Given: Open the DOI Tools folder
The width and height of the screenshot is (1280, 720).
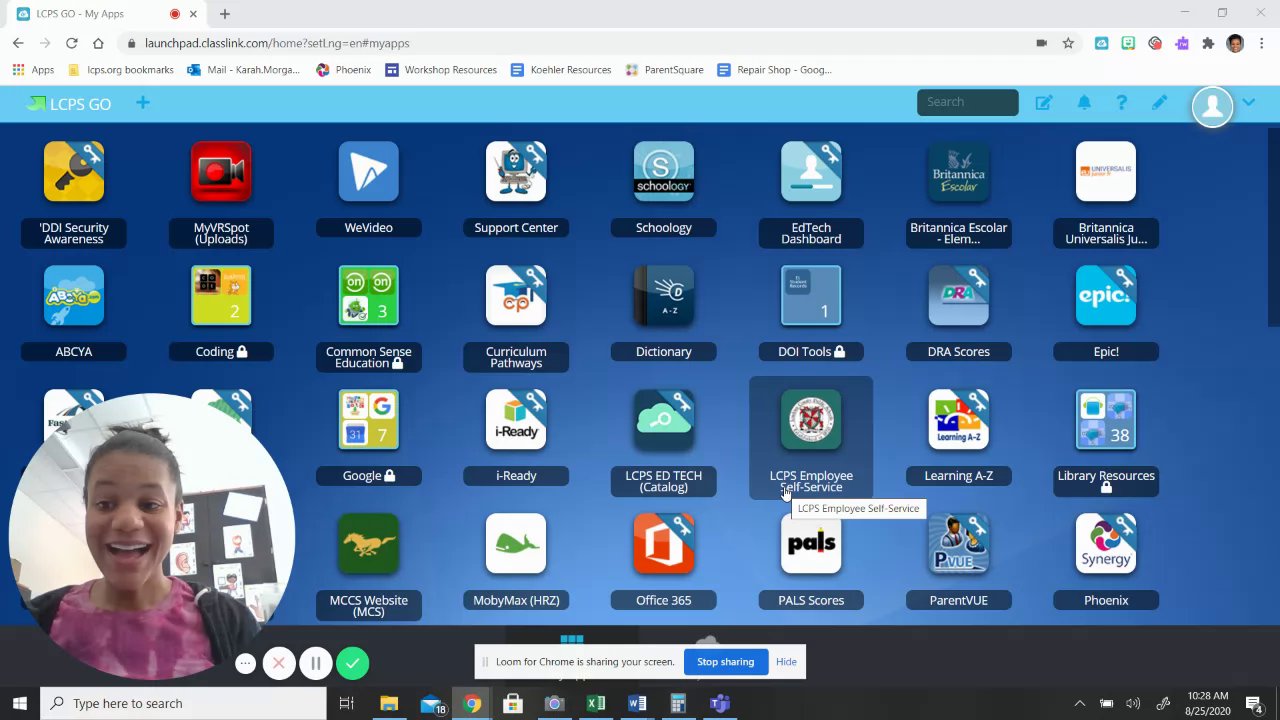Looking at the screenshot, I should pyautogui.click(x=811, y=296).
